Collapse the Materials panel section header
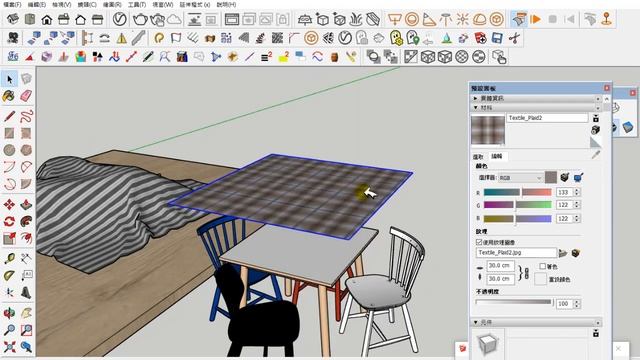This screenshot has height=360, width=640. click(536, 108)
